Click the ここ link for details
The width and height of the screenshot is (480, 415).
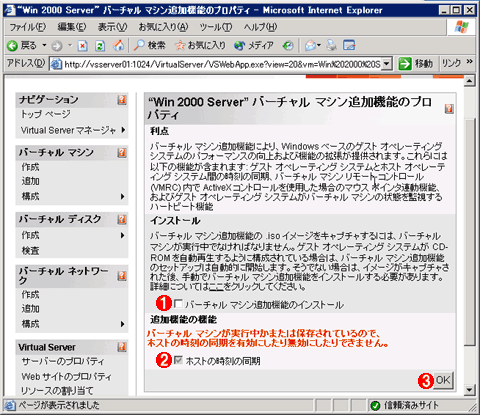pos(216,287)
